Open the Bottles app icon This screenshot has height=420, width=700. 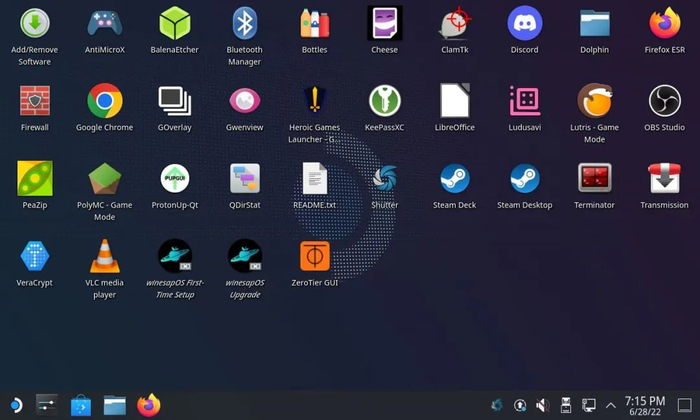pos(315,23)
